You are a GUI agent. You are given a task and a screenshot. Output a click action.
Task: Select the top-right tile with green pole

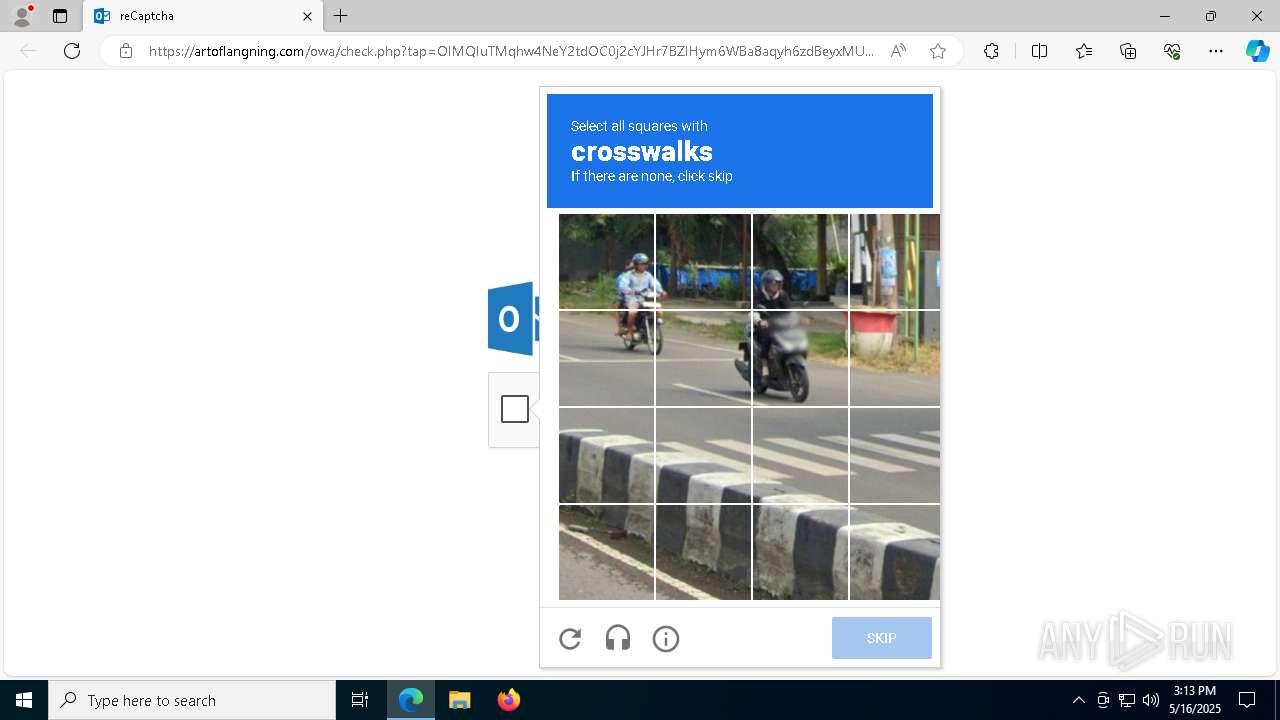click(895, 261)
